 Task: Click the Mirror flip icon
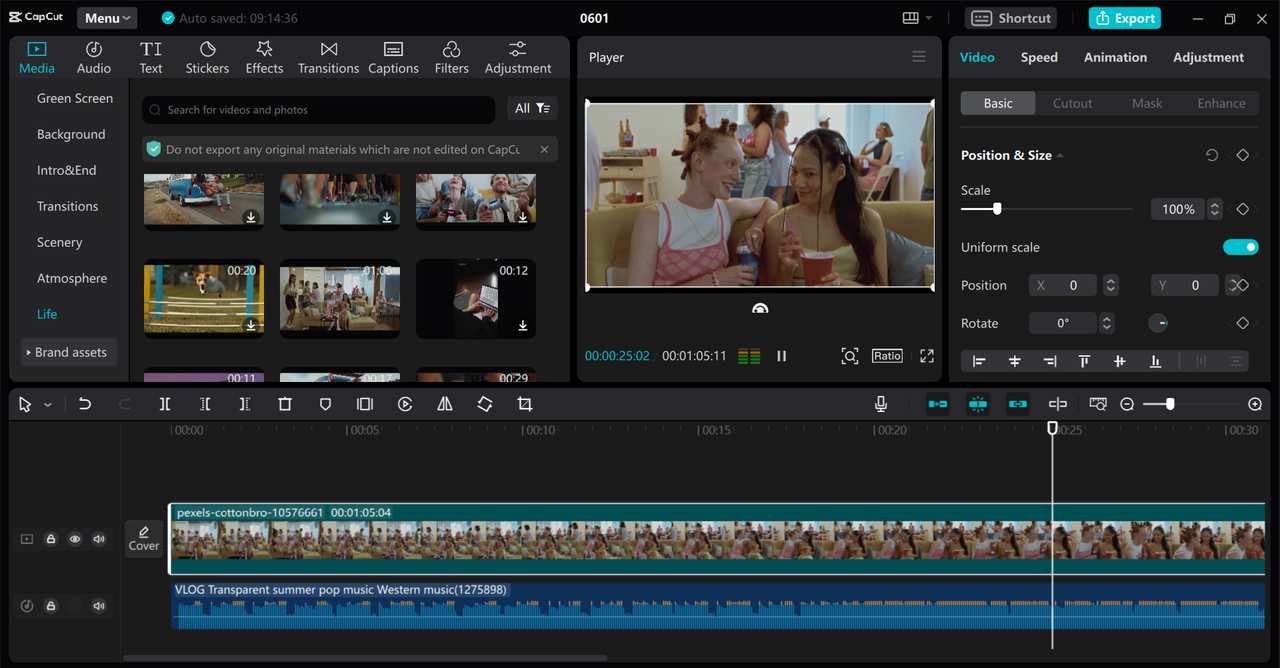click(445, 404)
